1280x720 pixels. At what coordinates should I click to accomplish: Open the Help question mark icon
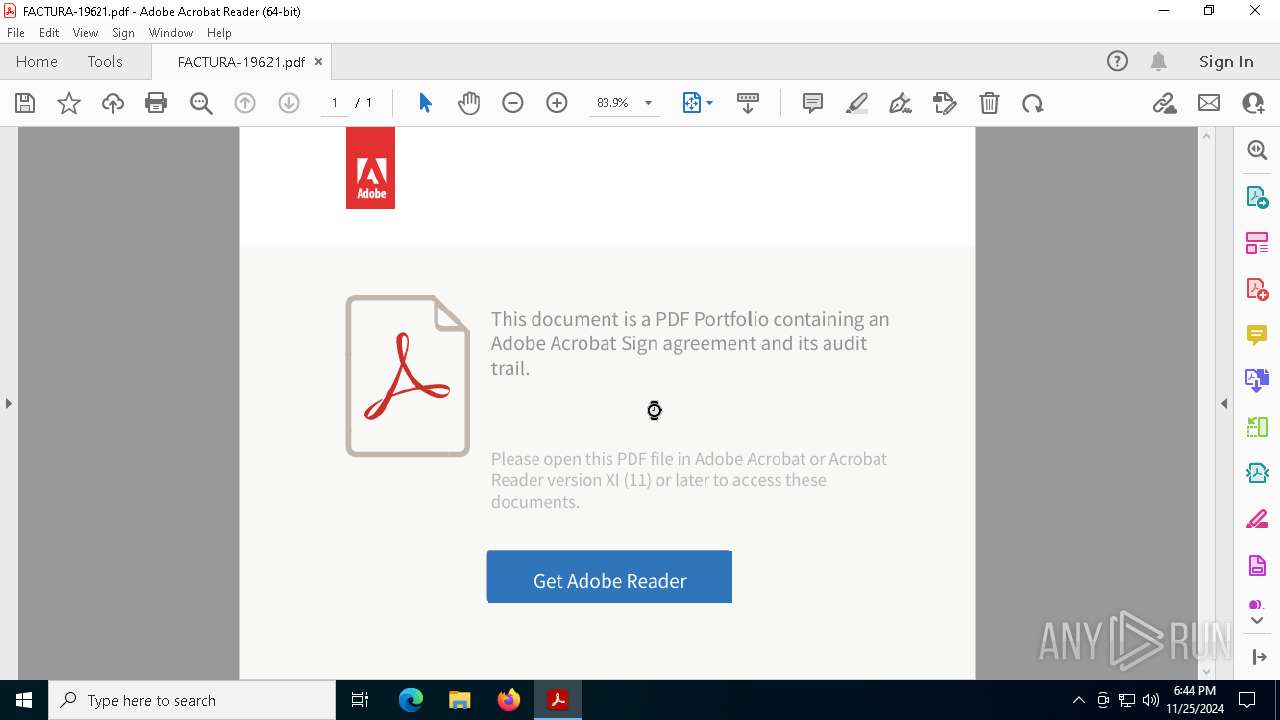pos(1117,61)
